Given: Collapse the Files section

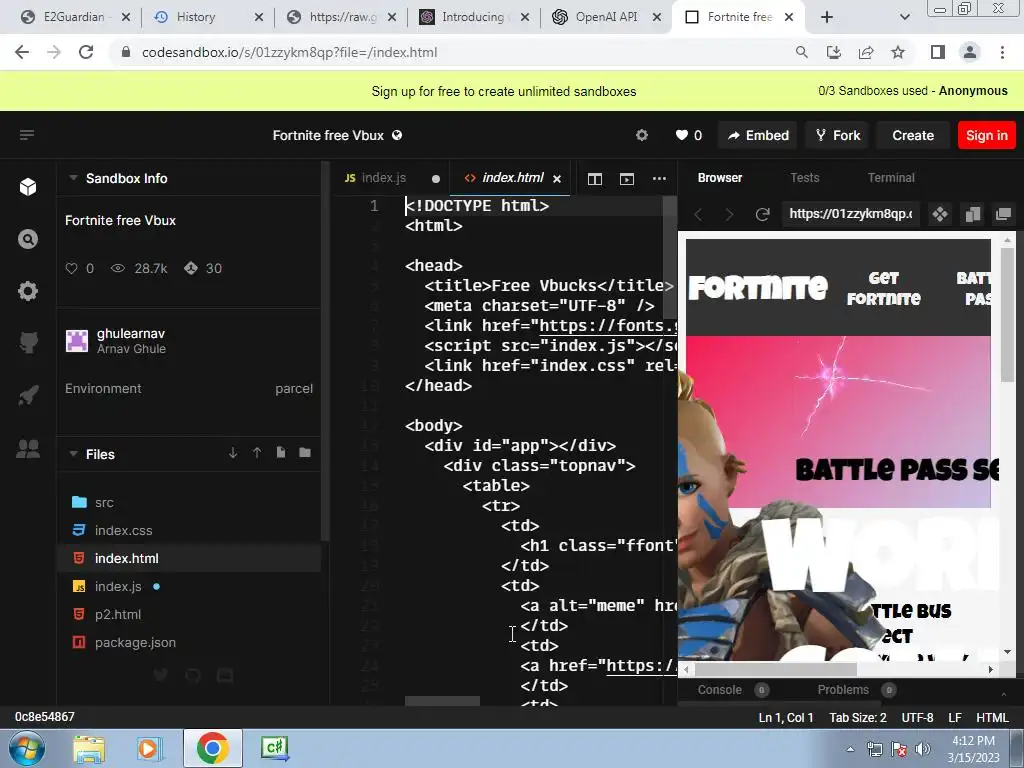Looking at the screenshot, I should [x=74, y=454].
